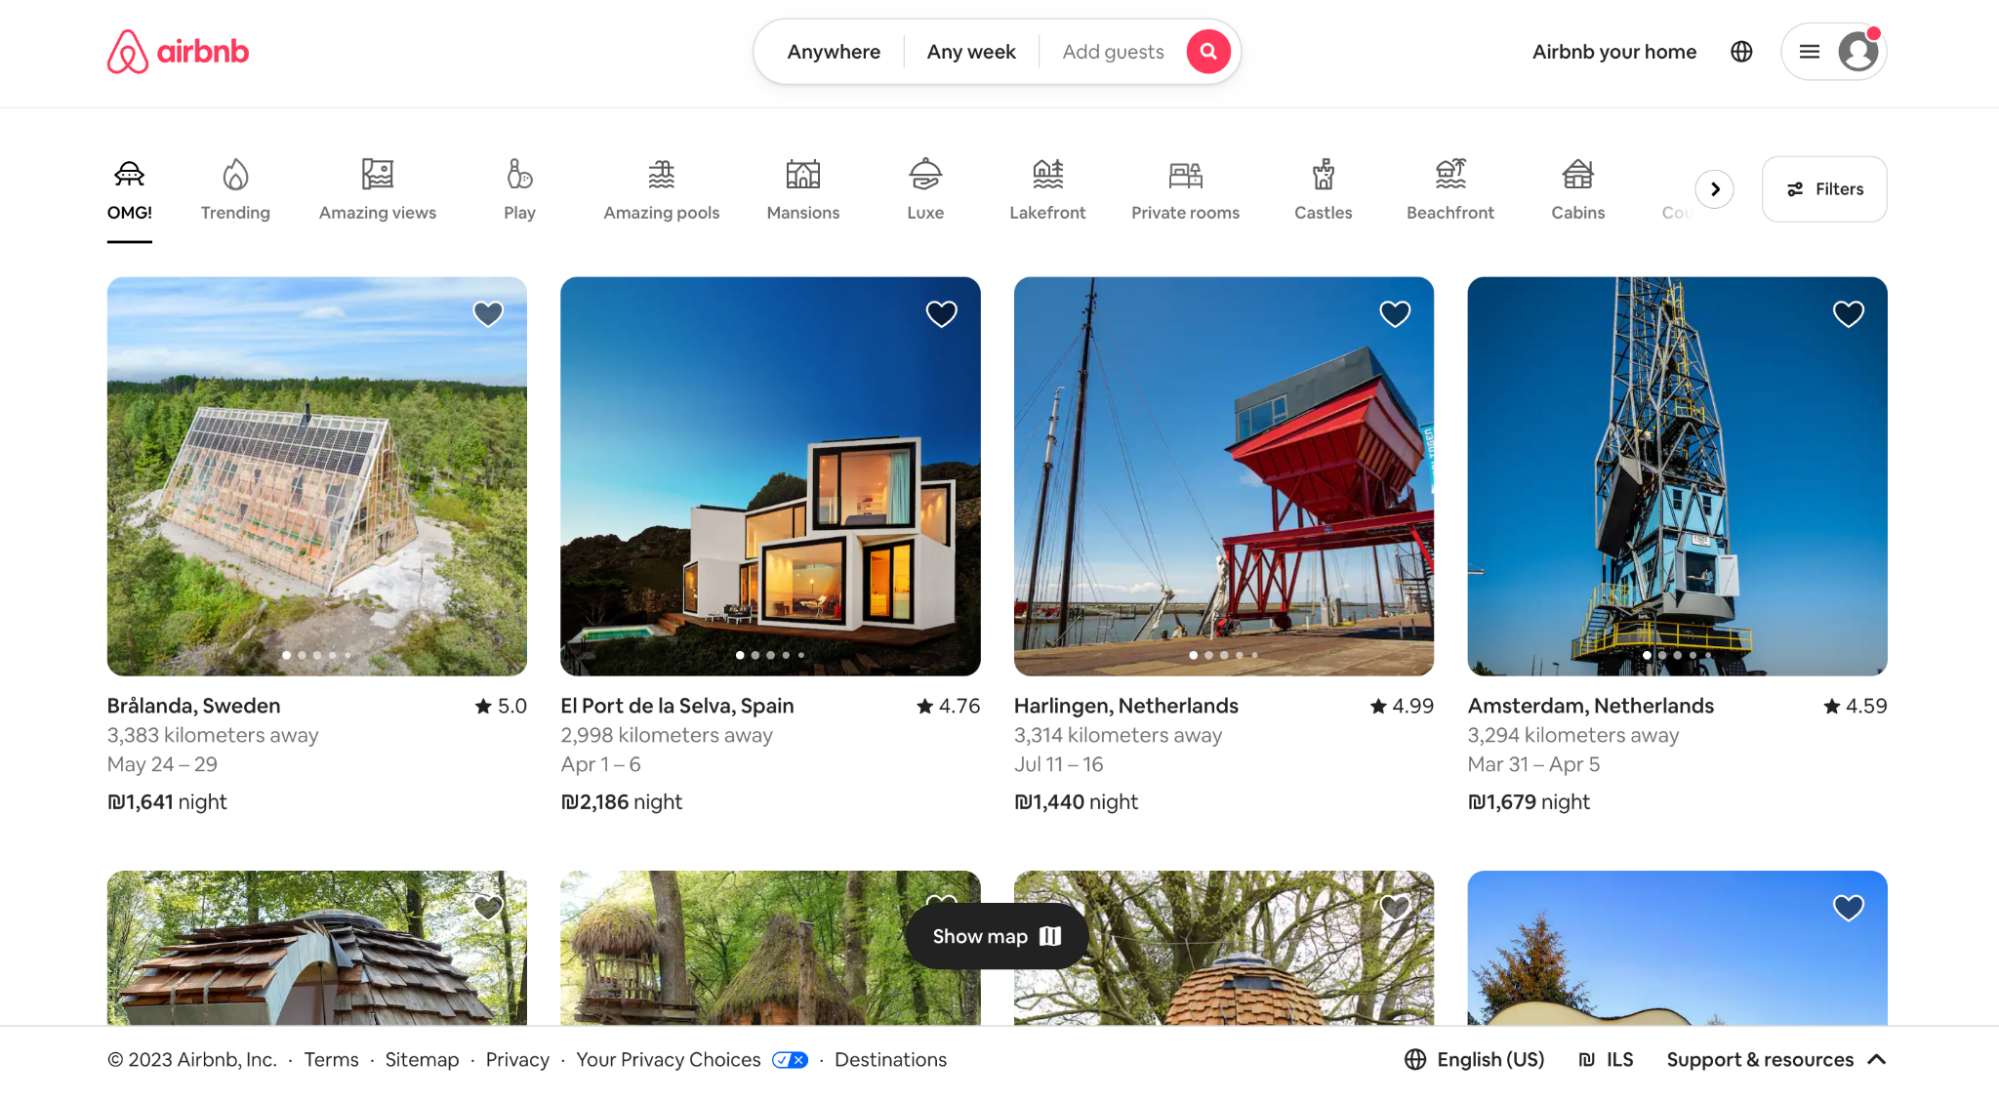
Task: Select the Cabins category icon
Action: [x=1577, y=189]
